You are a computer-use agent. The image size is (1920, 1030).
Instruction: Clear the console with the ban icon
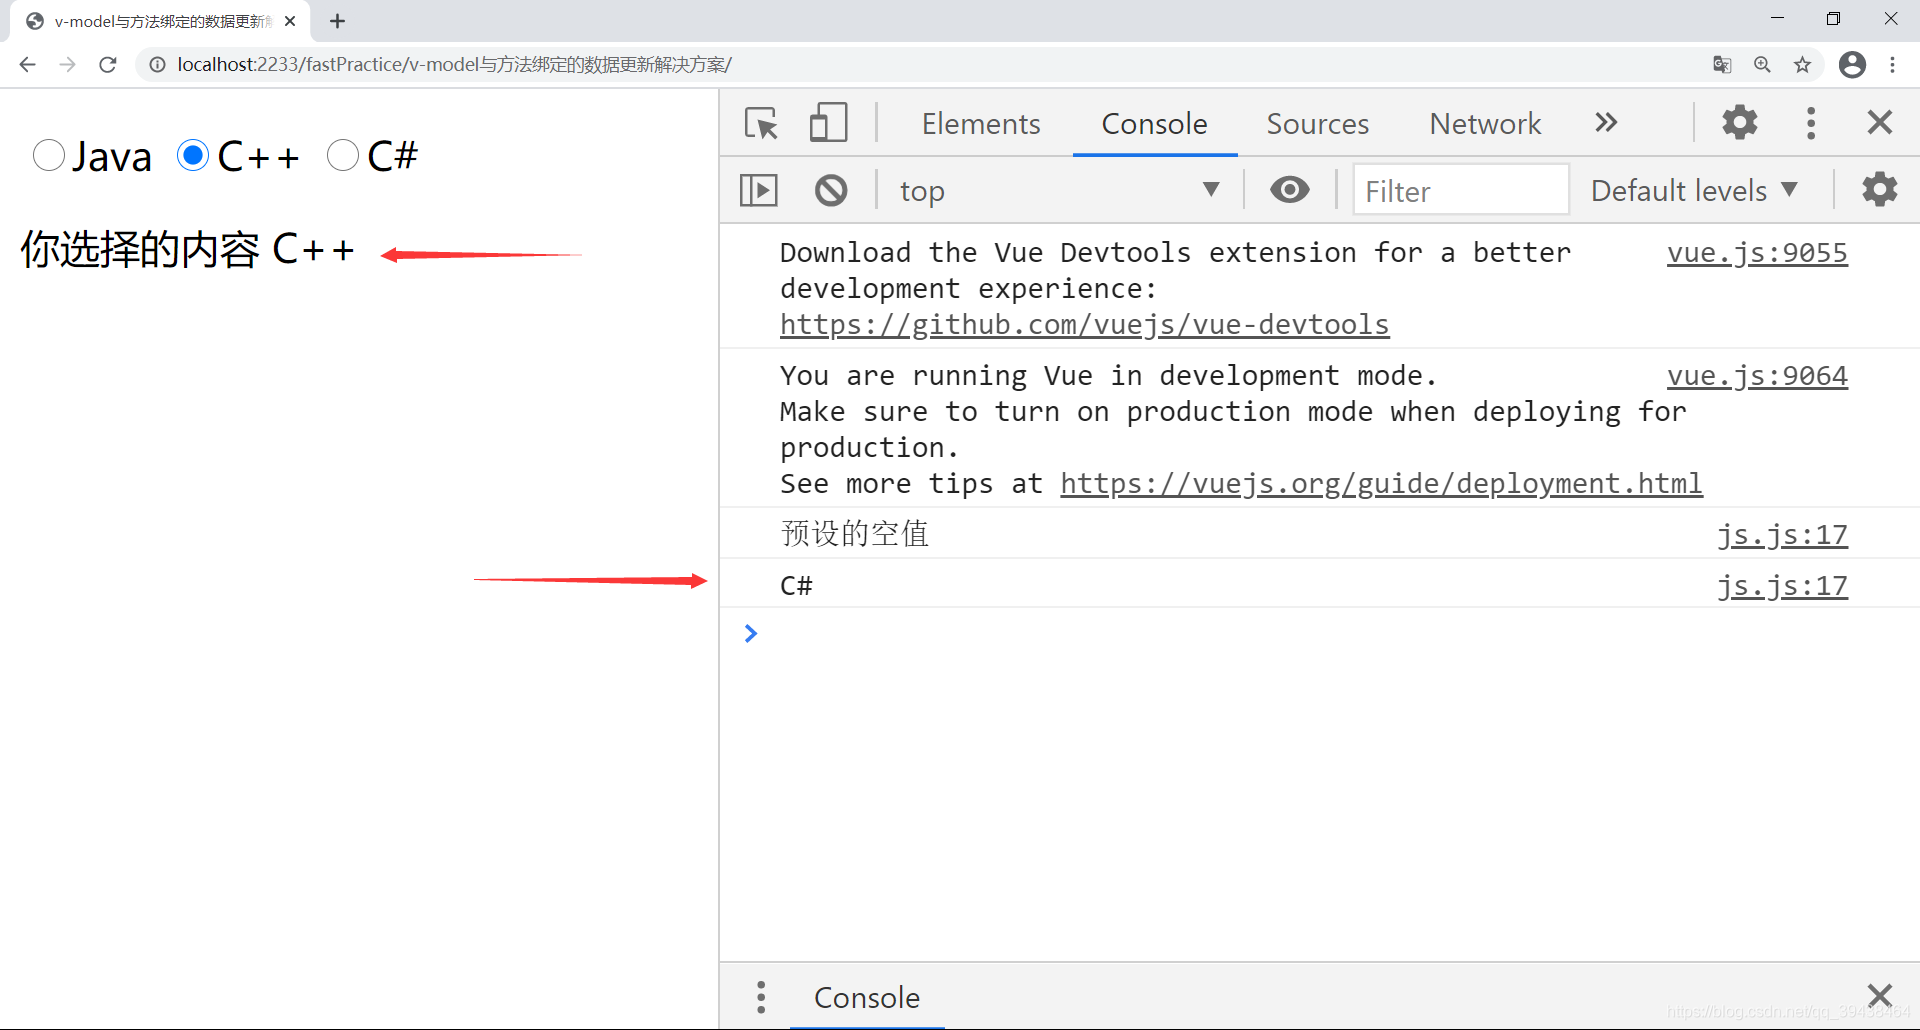point(831,190)
